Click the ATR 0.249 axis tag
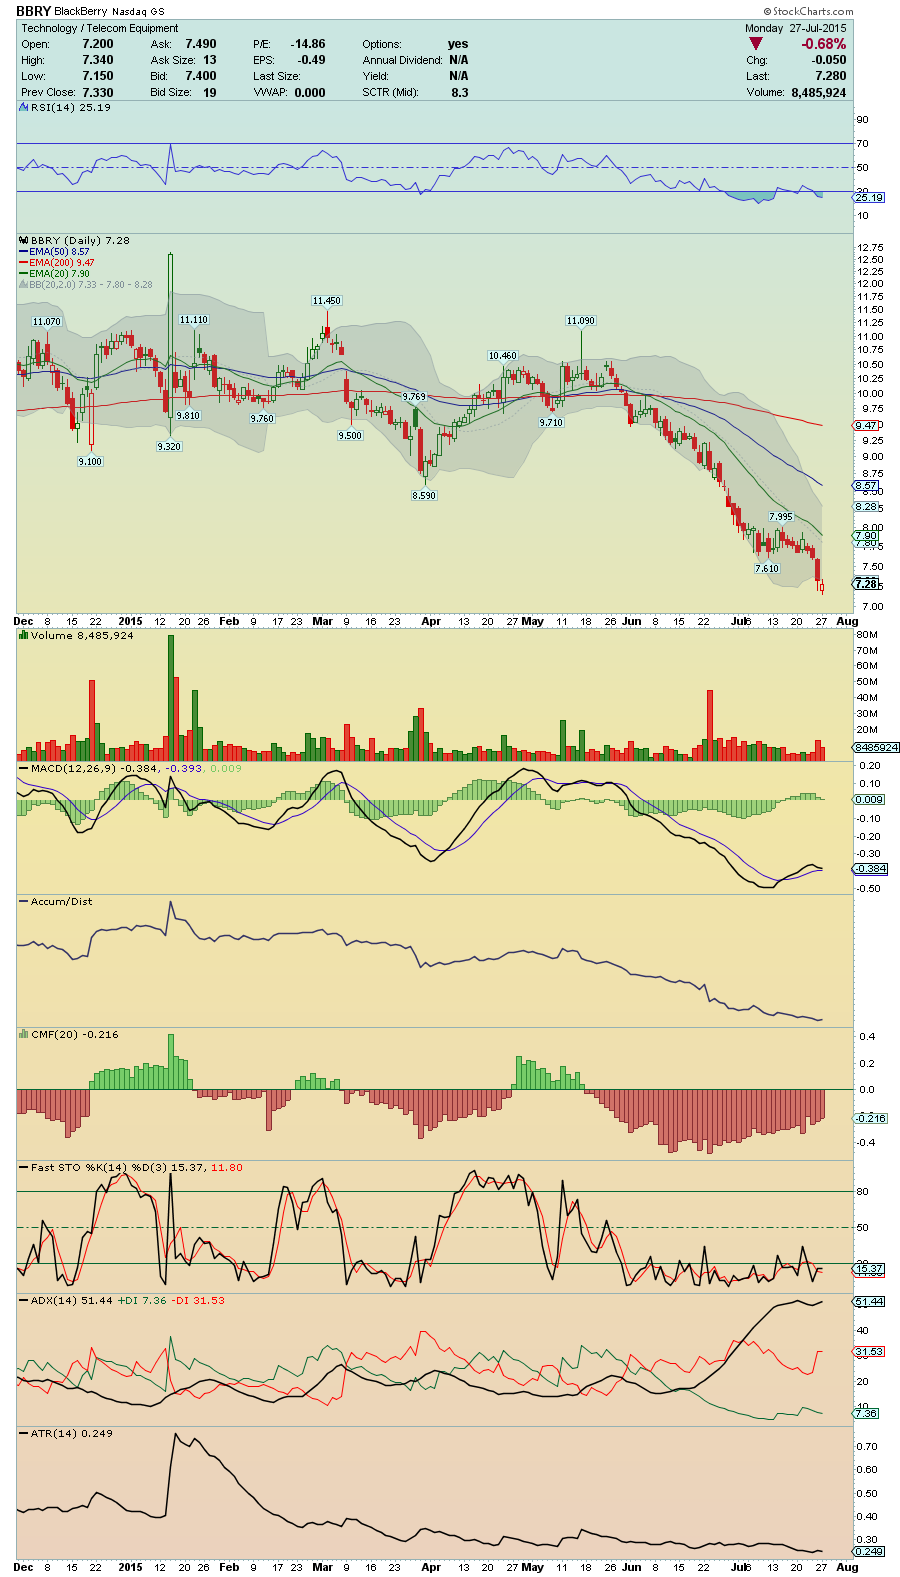The height and width of the screenshot is (1577, 900). pos(868,1551)
